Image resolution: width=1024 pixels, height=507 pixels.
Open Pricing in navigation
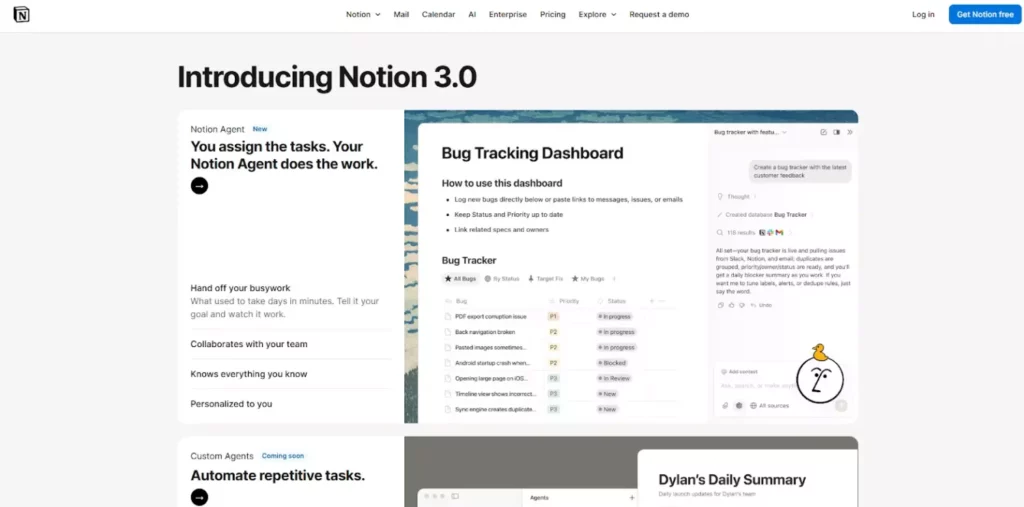552,14
